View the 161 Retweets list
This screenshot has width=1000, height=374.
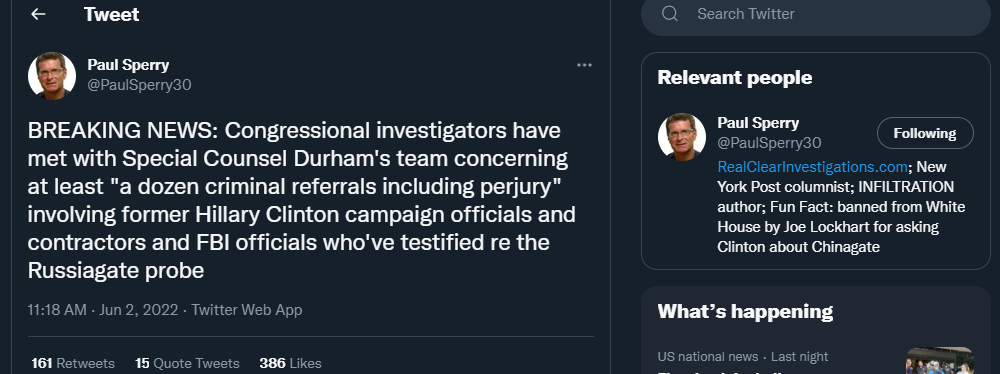tap(73, 363)
